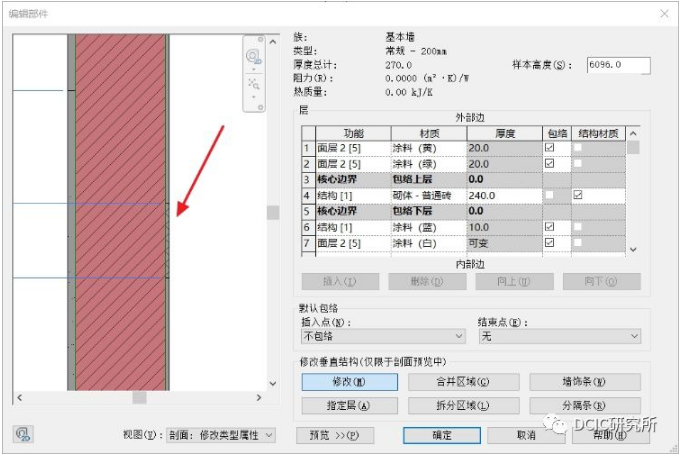The height and width of the screenshot is (456, 683).
Task: Click the 墙饰条(W) button
Action: point(585,382)
